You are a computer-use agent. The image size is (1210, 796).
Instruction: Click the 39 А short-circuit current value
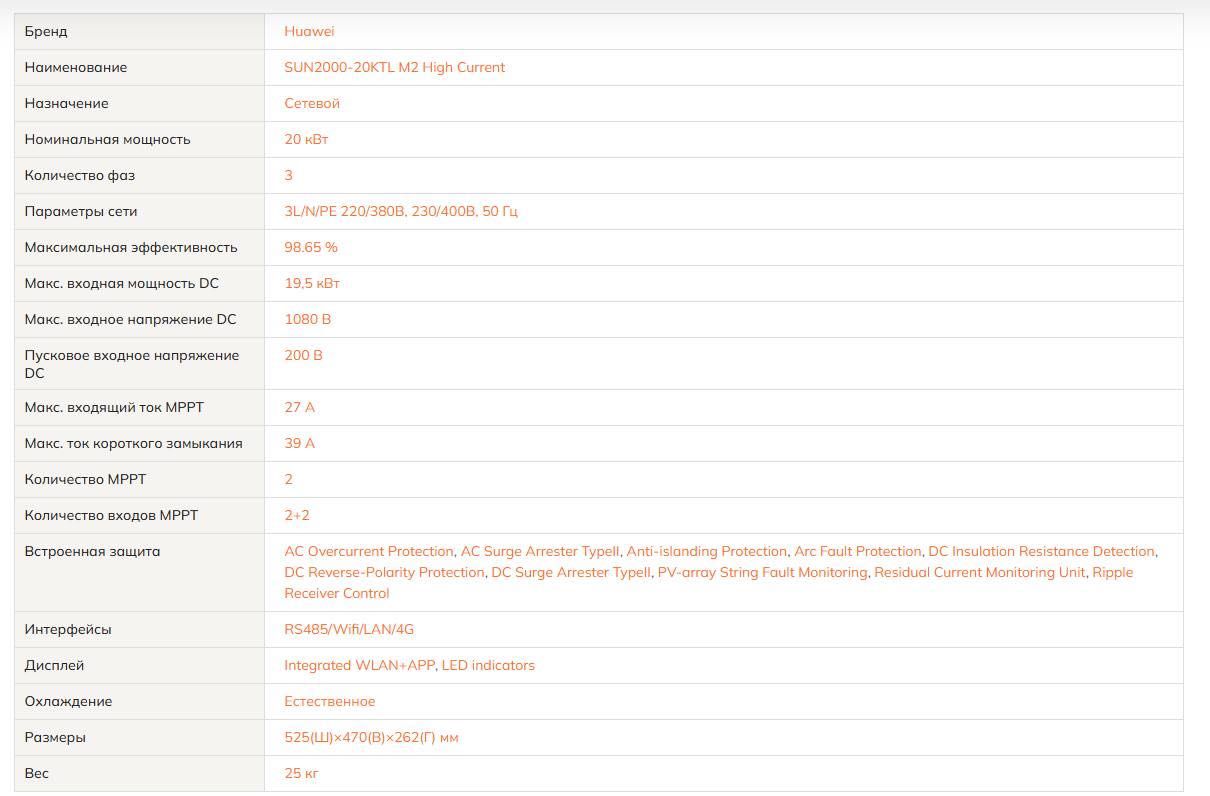299,443
